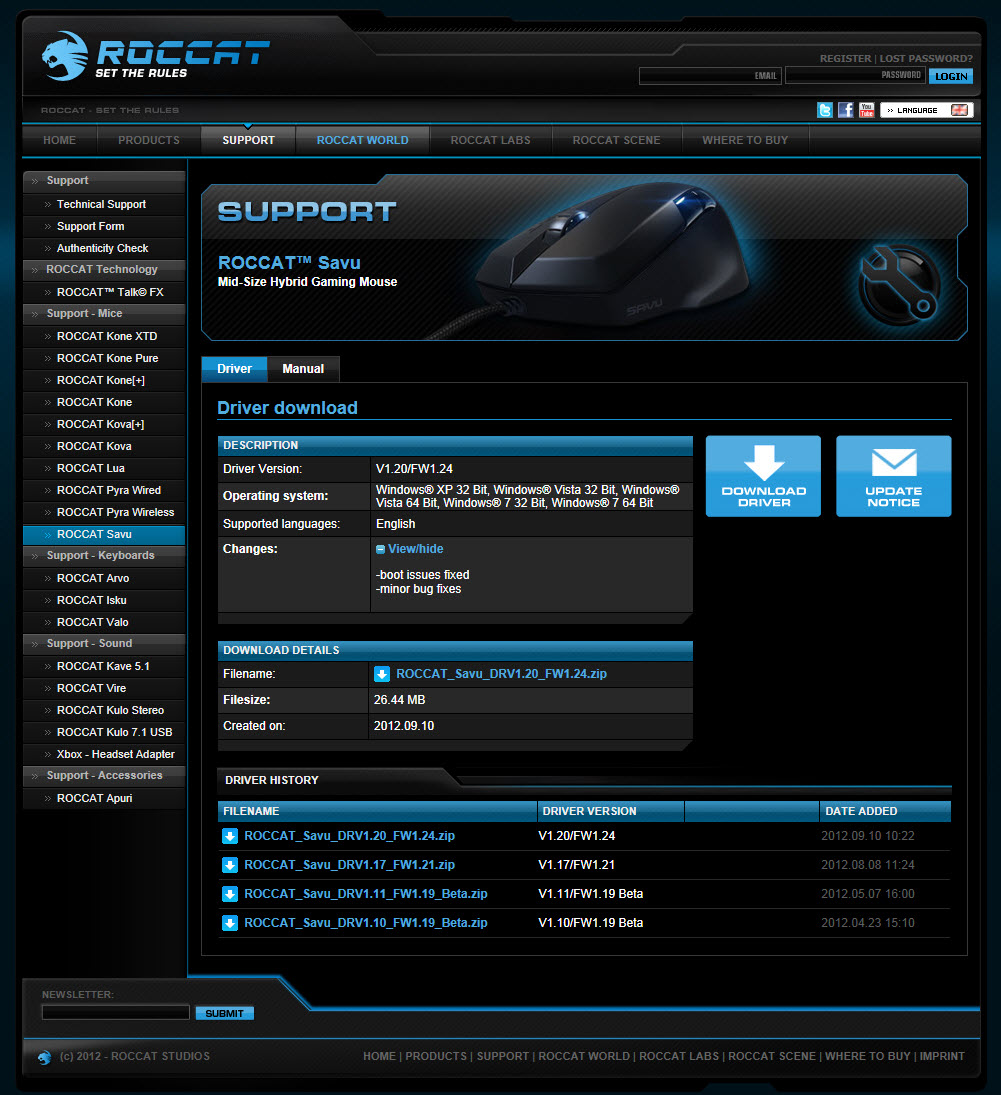Click download icon for DRV1.17_FW1.21 row
The image size is (1001, 1095).
coord(230,865)
